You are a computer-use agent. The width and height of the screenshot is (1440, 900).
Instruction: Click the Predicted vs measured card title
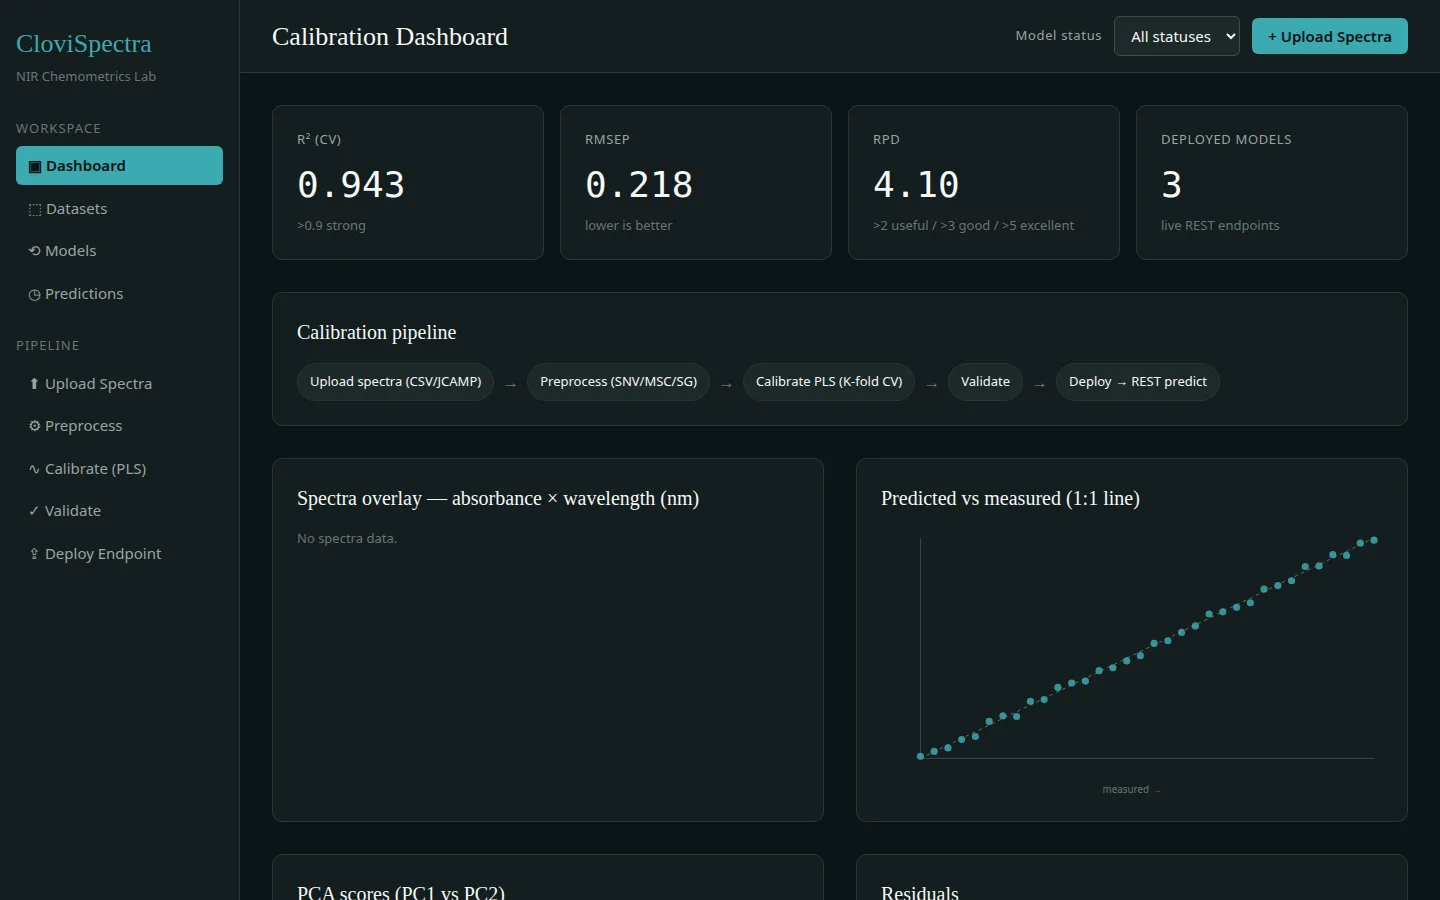(1010, 498)
